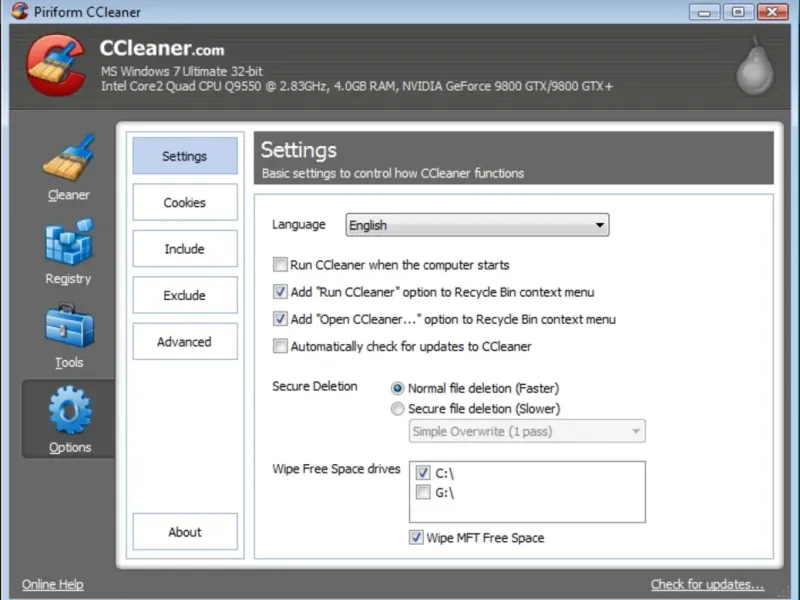The height and width of the screenshot is (600, 800).
Task: Uncheck the C:\ drive for wiping
Action: coord(423,472)
